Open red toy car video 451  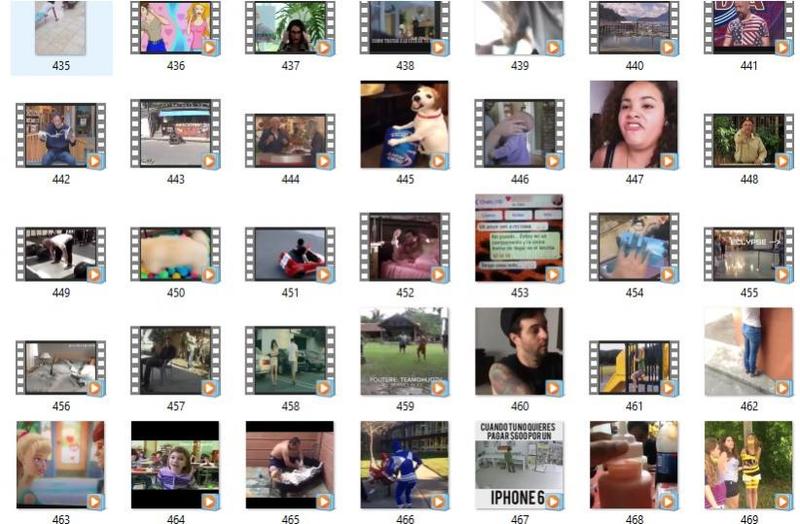pos(290,253)
